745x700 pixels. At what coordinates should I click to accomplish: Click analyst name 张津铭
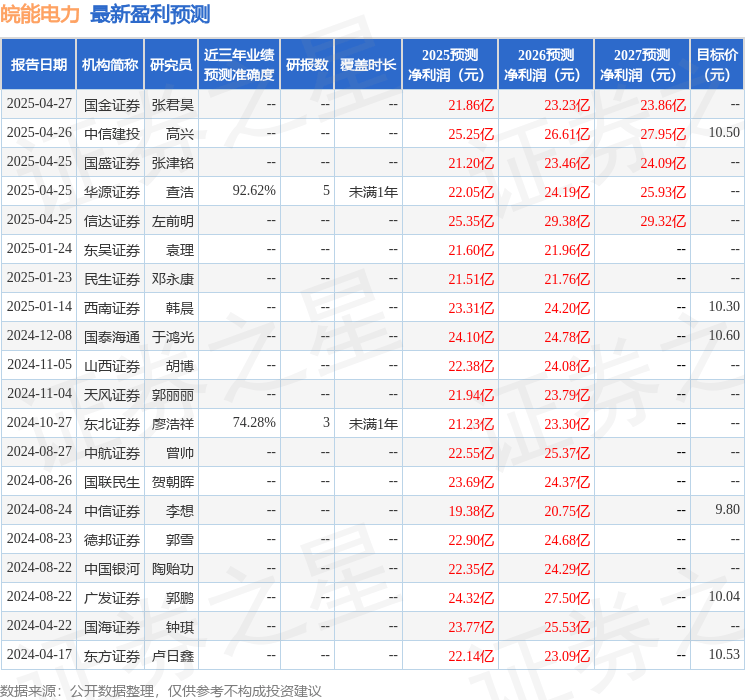(172, 163)
